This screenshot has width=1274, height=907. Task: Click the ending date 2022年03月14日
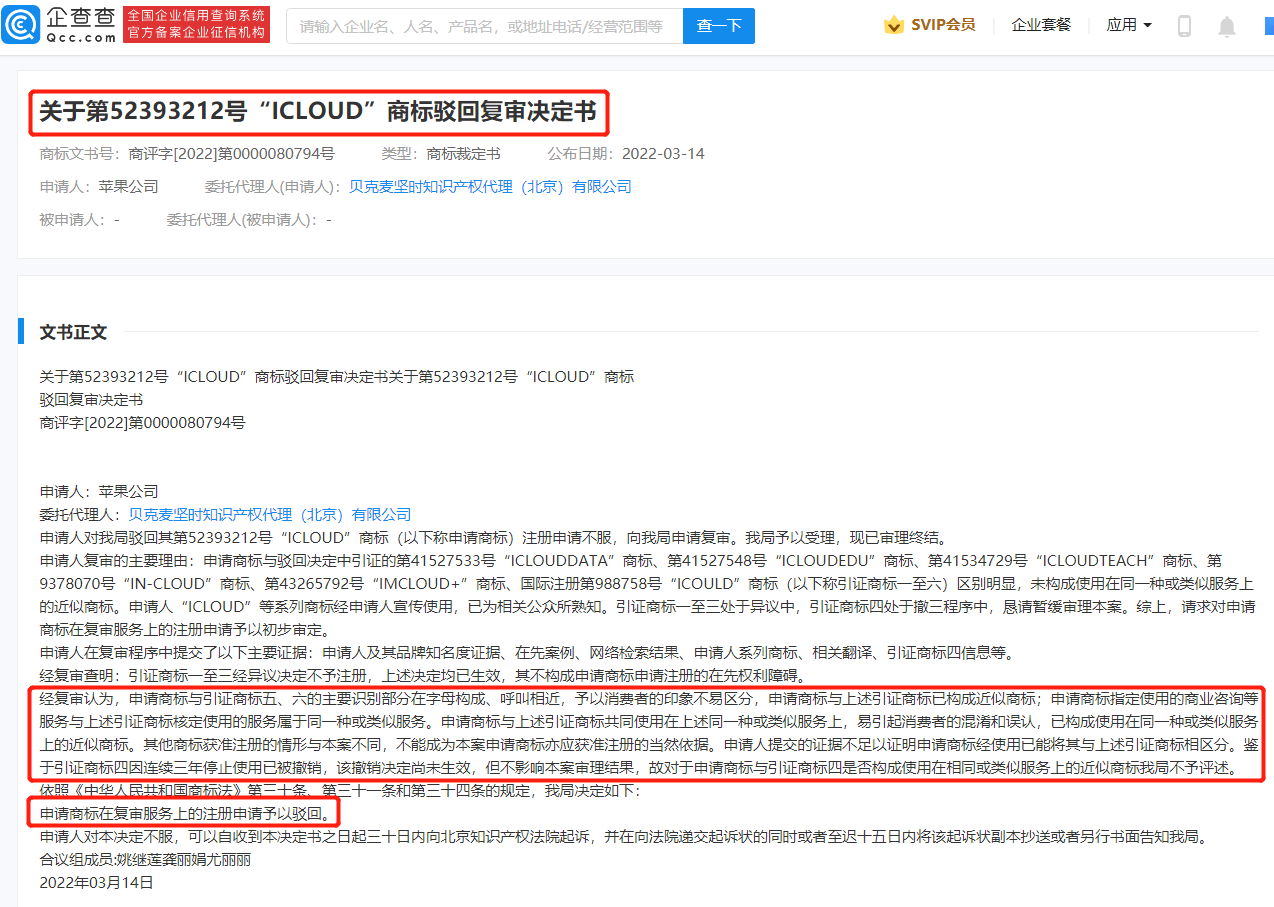(97, 882)
